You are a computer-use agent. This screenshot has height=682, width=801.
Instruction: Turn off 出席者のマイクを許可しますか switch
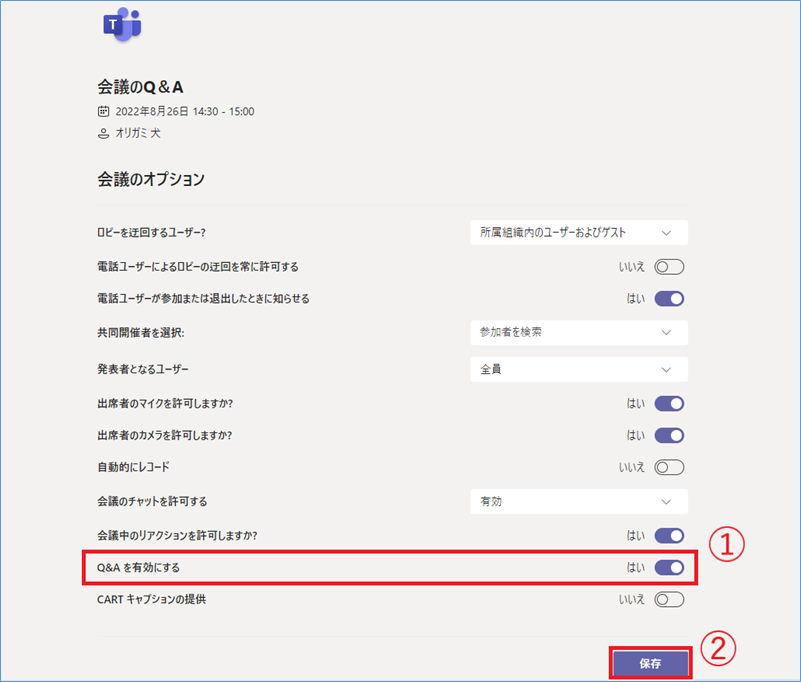click(x=669, y=404)
